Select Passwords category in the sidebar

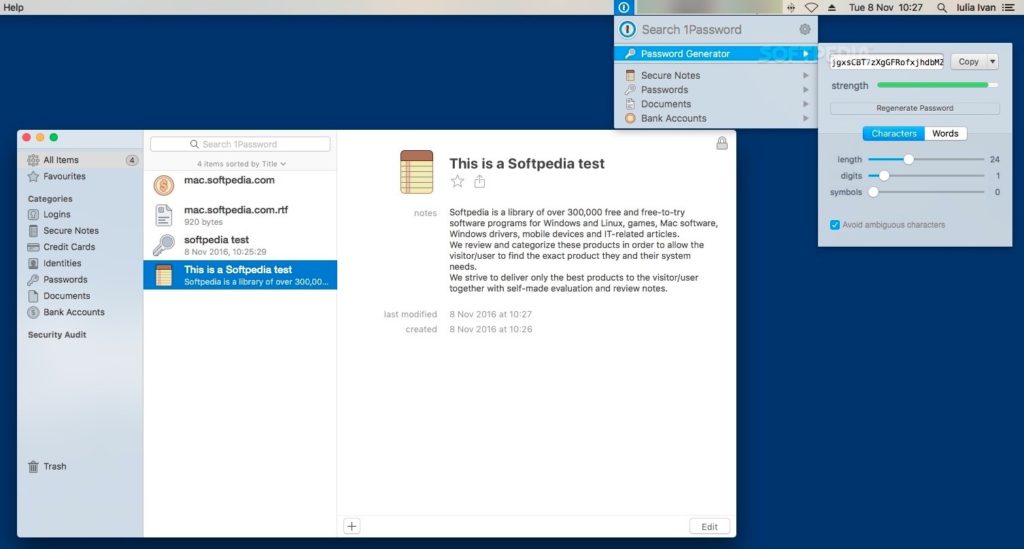65,279
